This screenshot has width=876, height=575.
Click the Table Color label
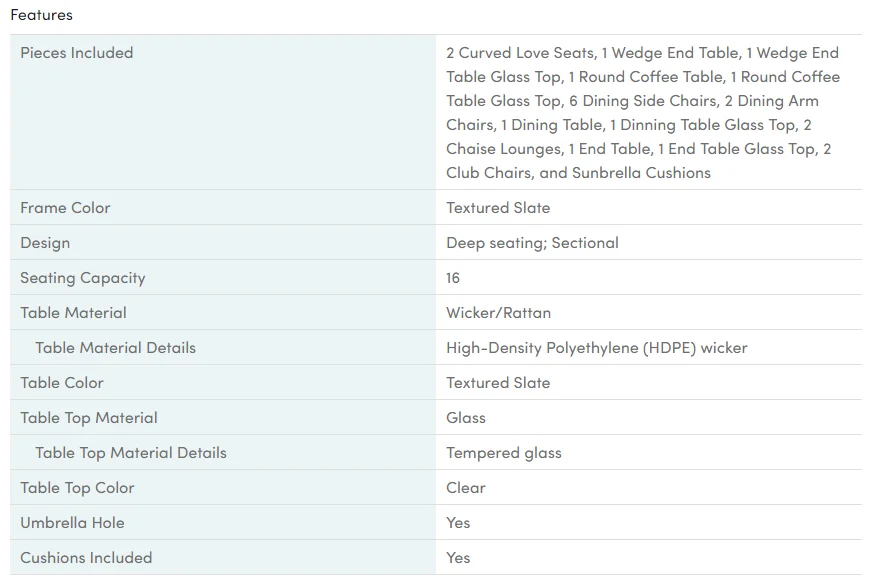[x=62, y=383]
